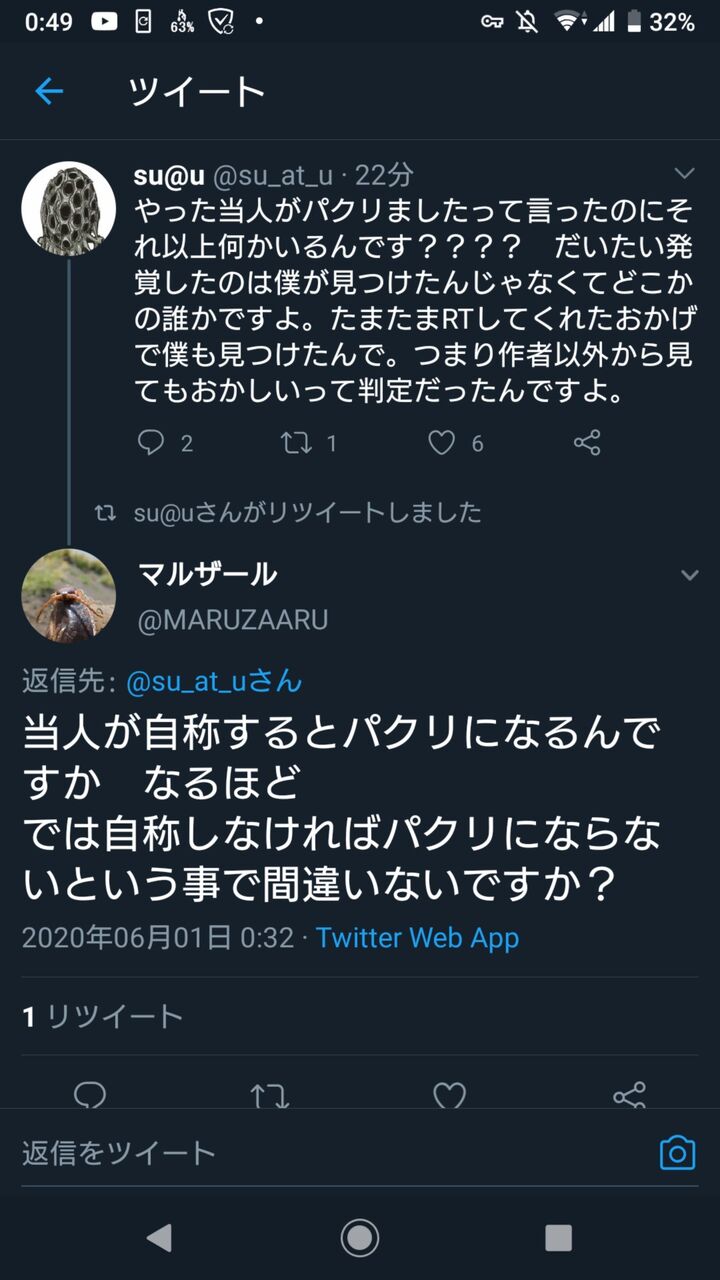Toggle retweet on su@u's tweet
The height and width of the screenshot is (1280, 720).
tap(299, 443)
